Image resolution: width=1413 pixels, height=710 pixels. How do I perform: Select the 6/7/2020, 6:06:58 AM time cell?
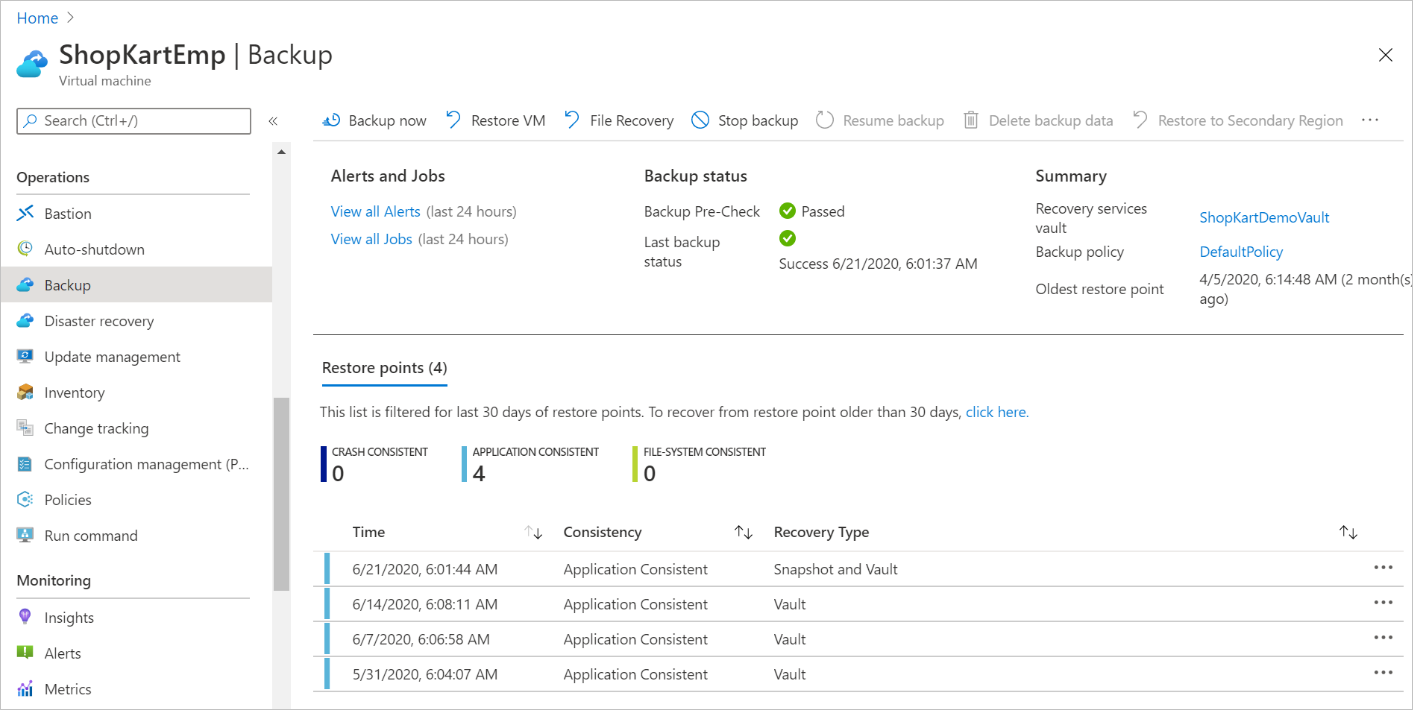tap(421, 639)
